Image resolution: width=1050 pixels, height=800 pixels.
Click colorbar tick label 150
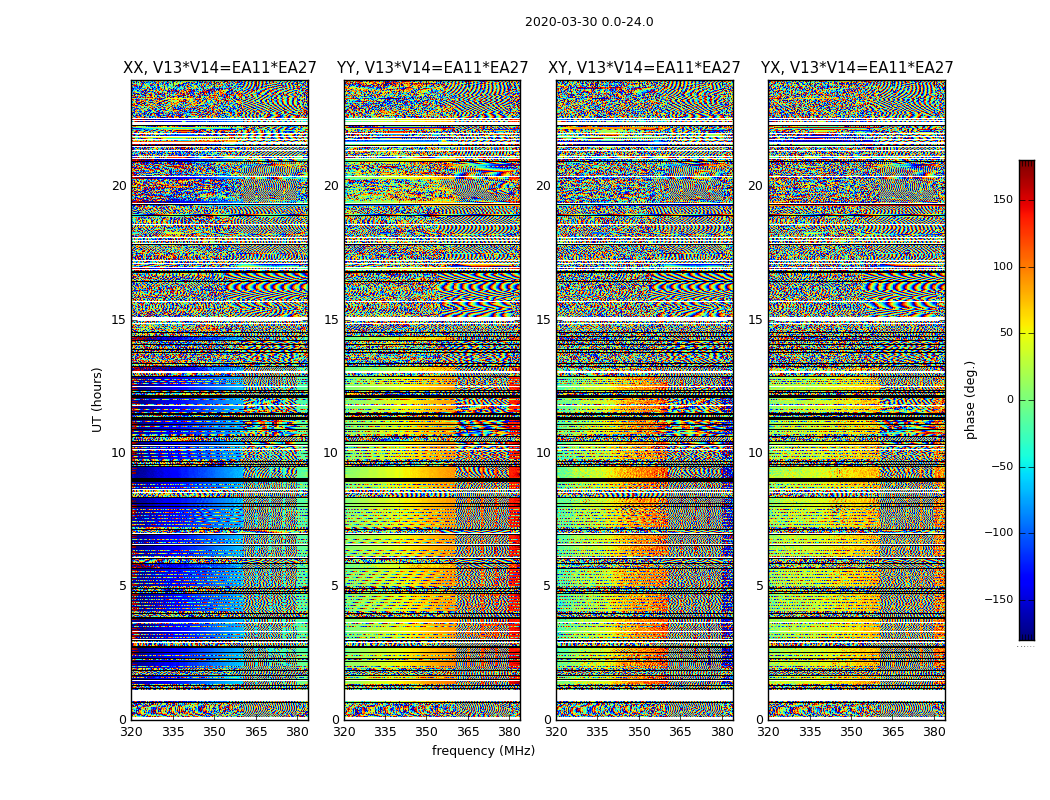(x=1003, y=200)
